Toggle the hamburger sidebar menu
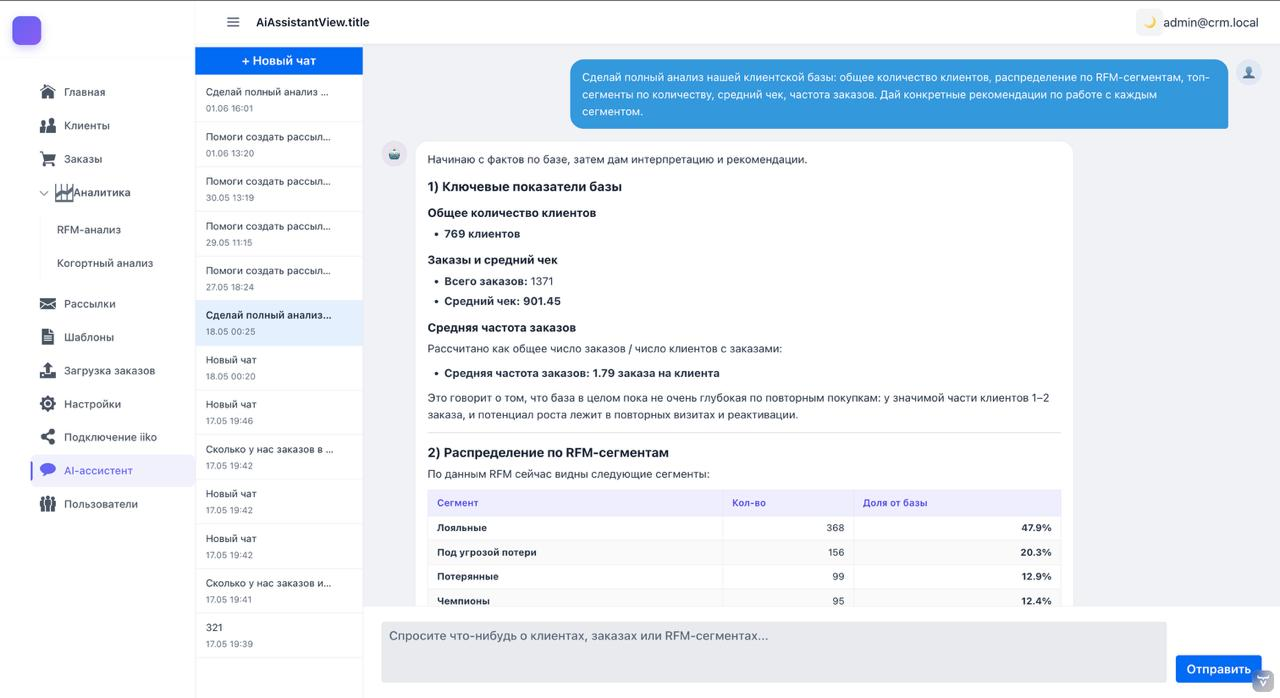 click(233, 22)
